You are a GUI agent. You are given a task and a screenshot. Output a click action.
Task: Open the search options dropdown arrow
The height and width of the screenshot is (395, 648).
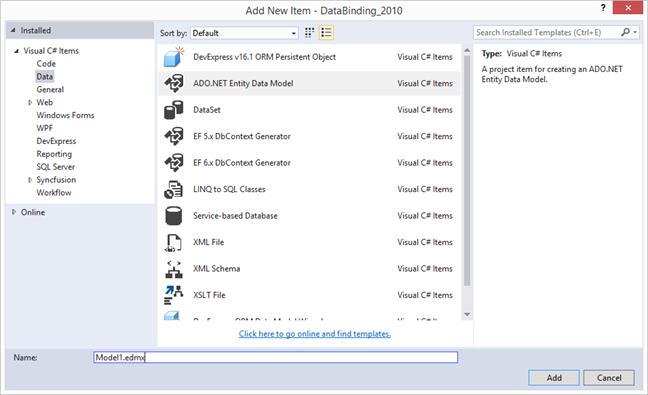coord(635,32)
